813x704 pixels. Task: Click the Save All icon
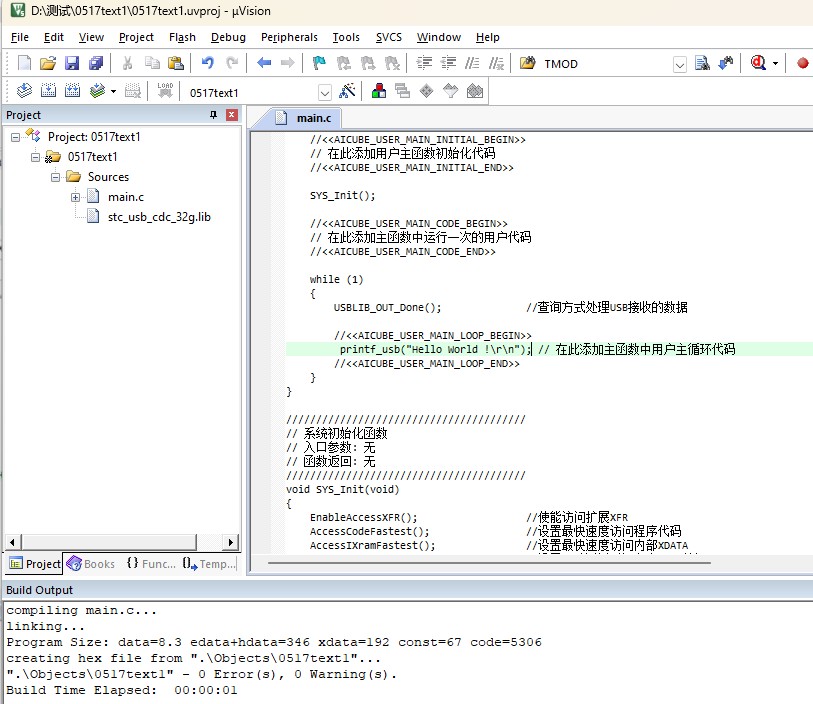point(96,63)
